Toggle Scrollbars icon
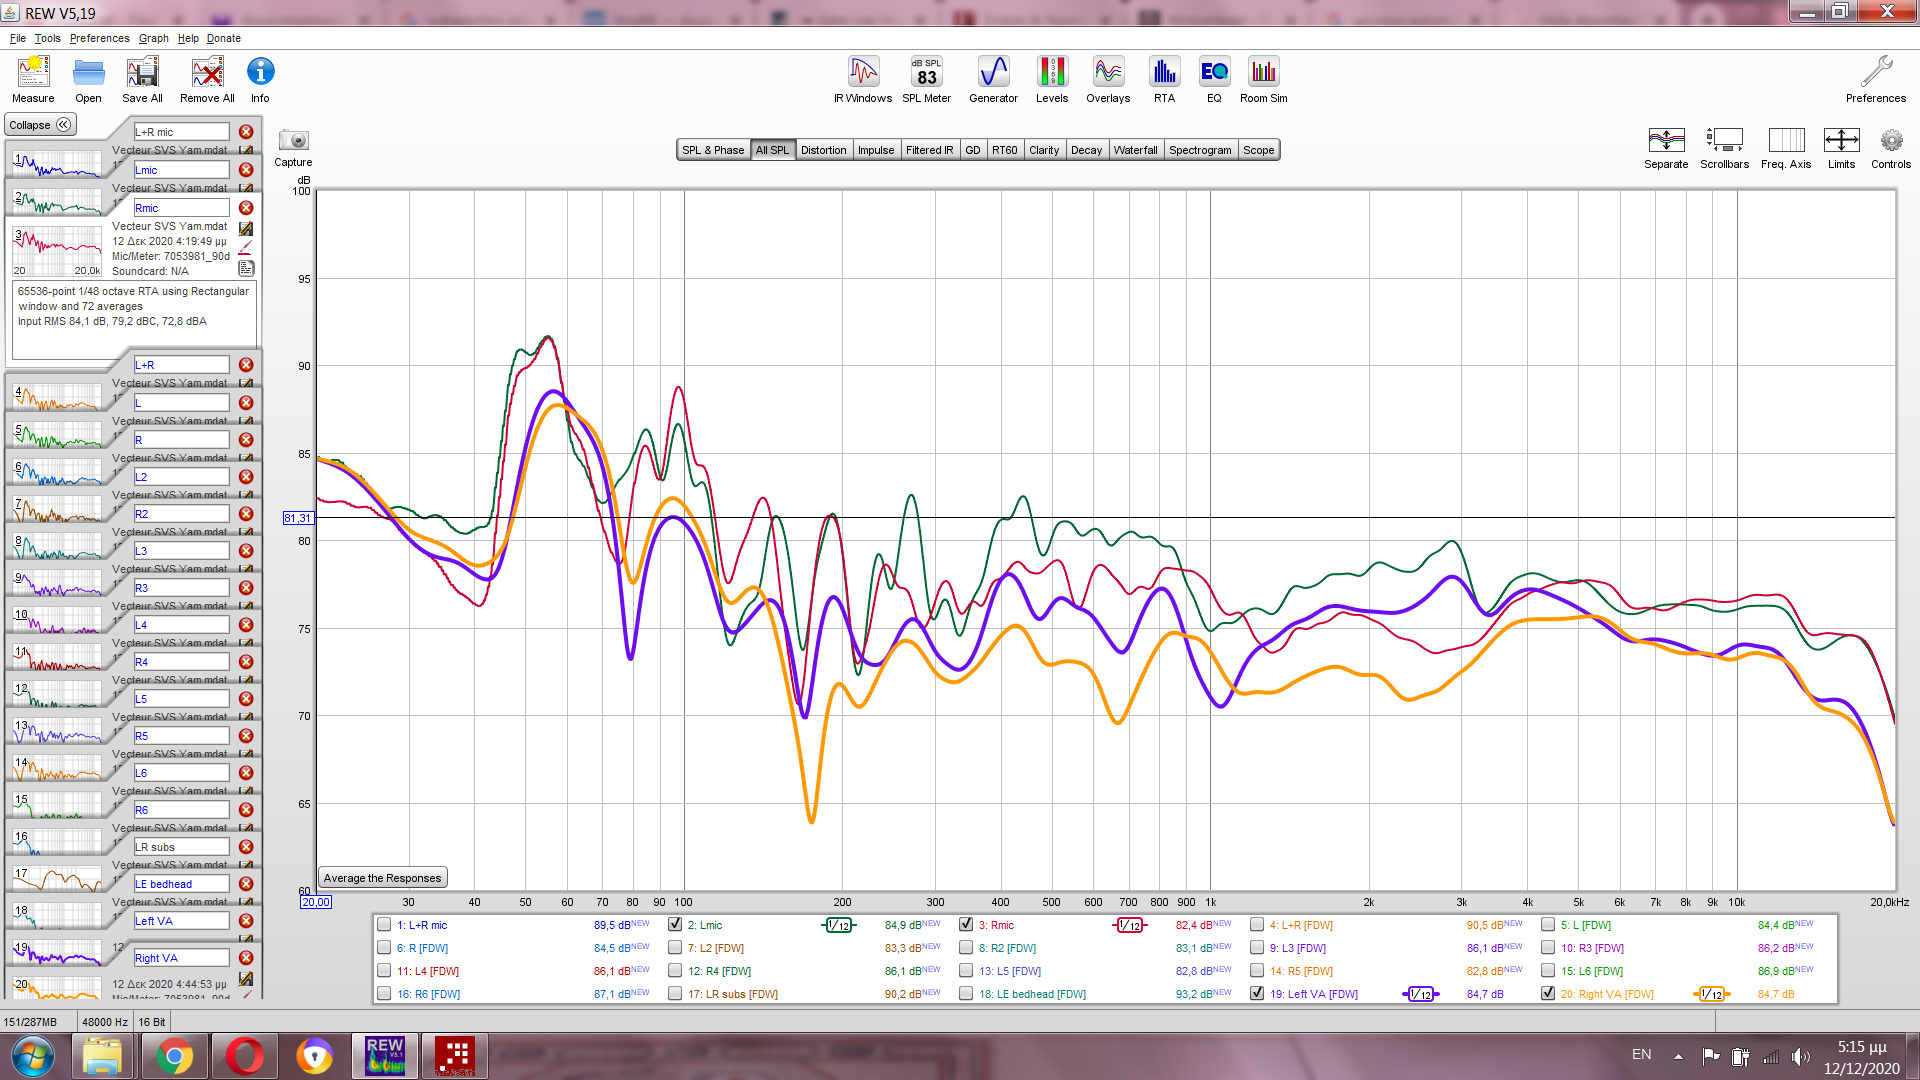Image resolution: width=1920 pixels, height=1080 pixels. point(1724,148)
